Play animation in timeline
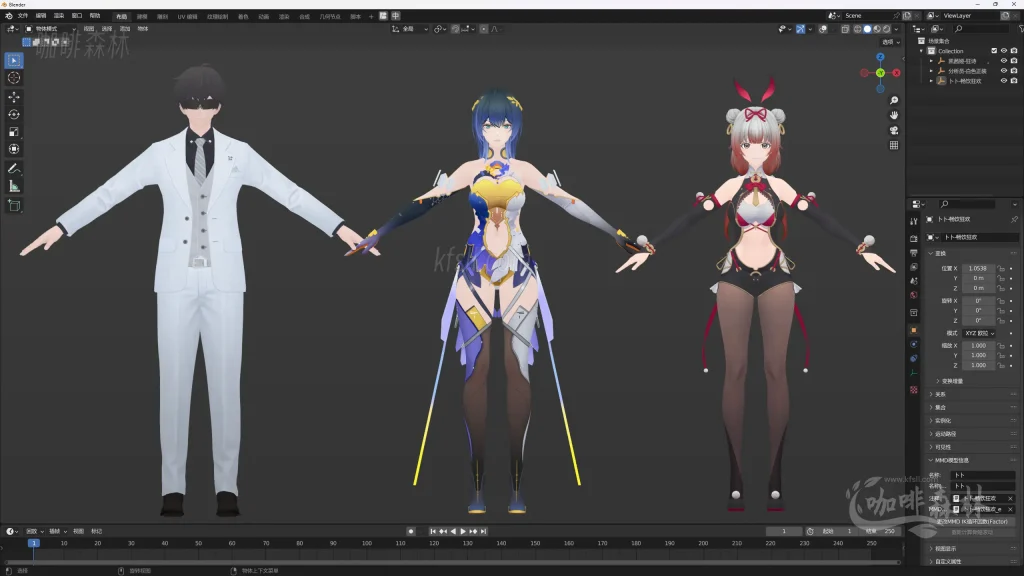The height and width of the screenshot is (576, 1024). (x=463, y=532)
